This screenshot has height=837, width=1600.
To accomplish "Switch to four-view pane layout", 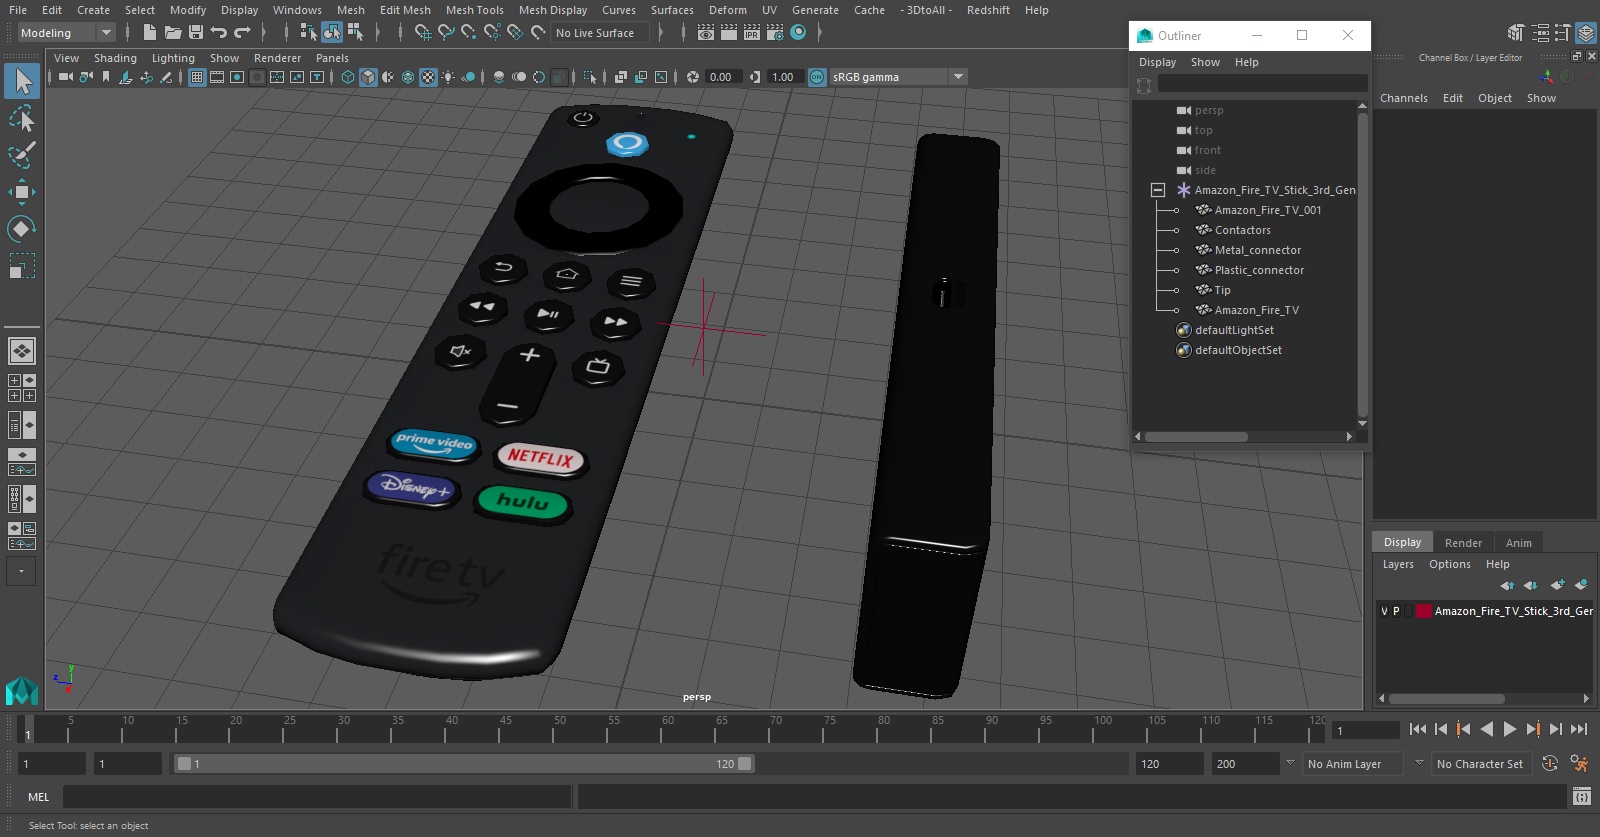I will (x=22, y=388).
